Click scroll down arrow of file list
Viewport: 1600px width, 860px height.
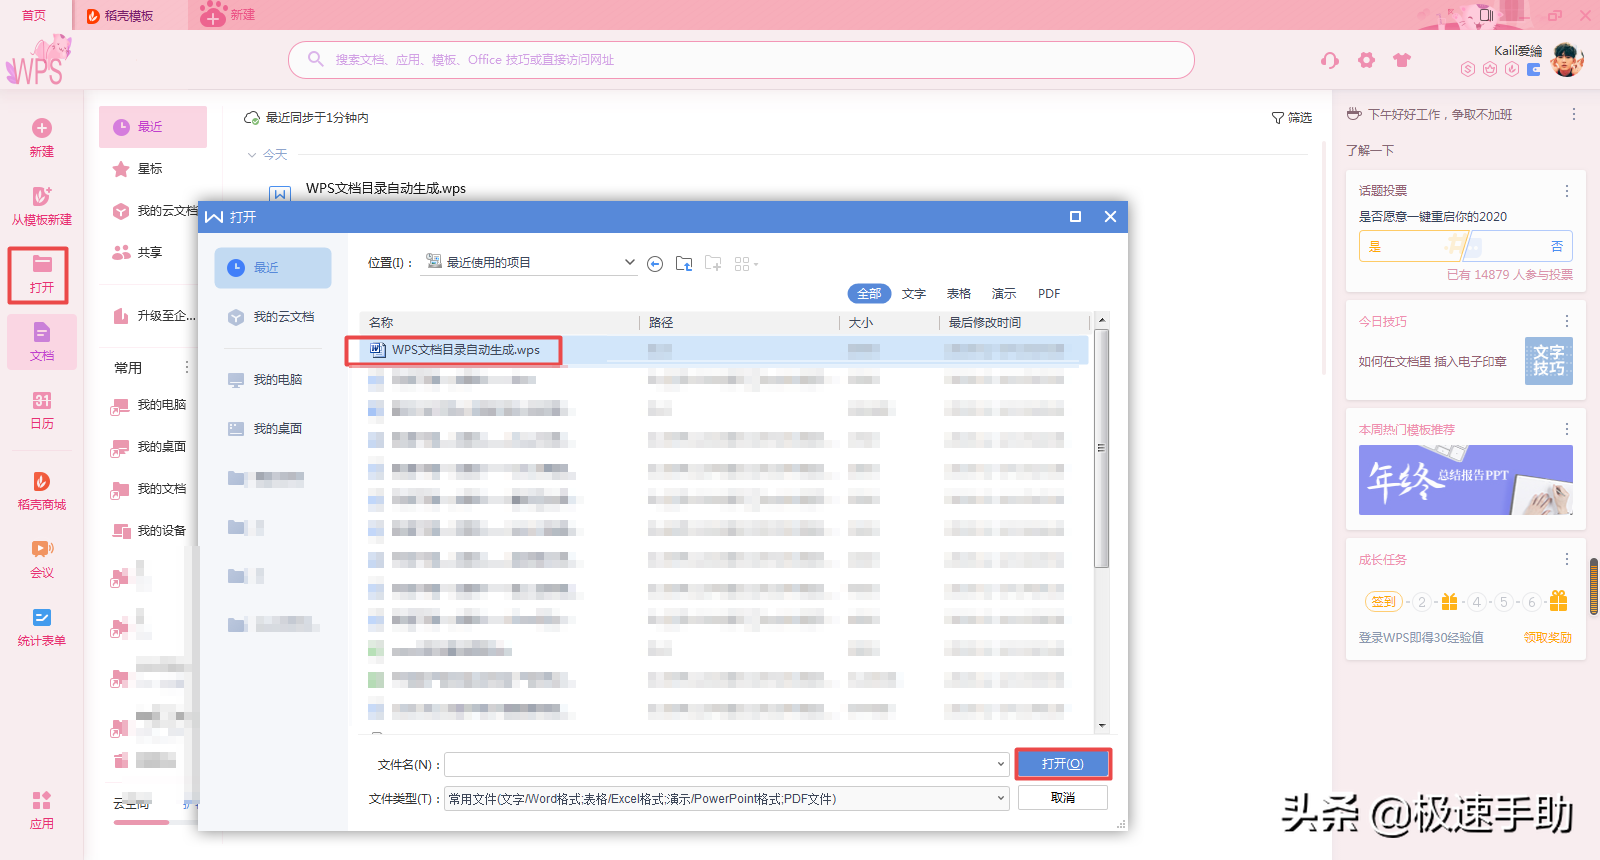(x=1102, y=726)
